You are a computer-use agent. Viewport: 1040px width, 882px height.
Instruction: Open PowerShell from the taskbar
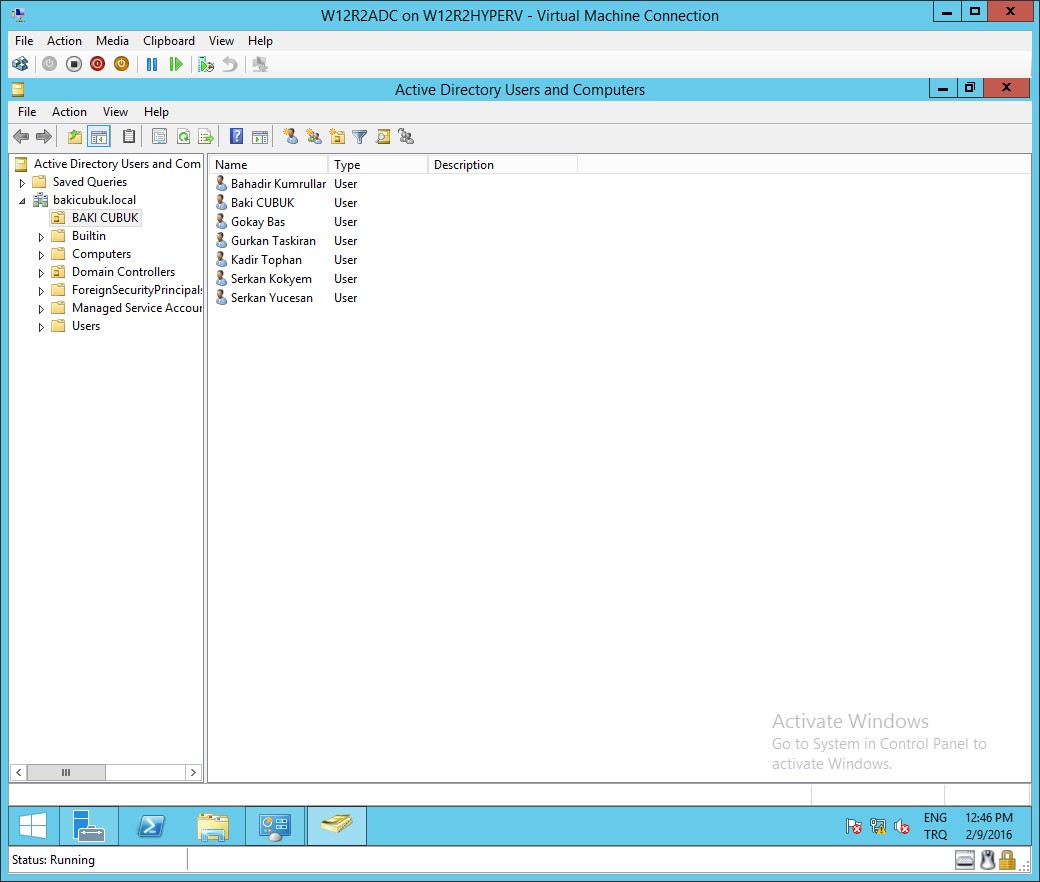click(x=151, y=826)
